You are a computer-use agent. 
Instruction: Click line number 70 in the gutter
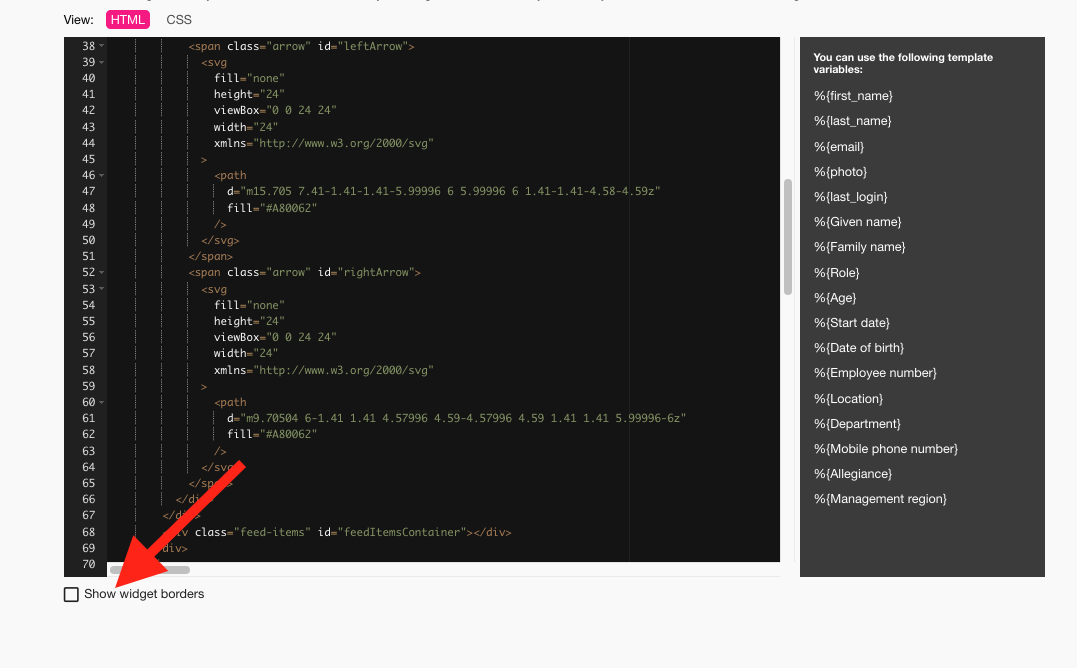click(x=88, y=564)
